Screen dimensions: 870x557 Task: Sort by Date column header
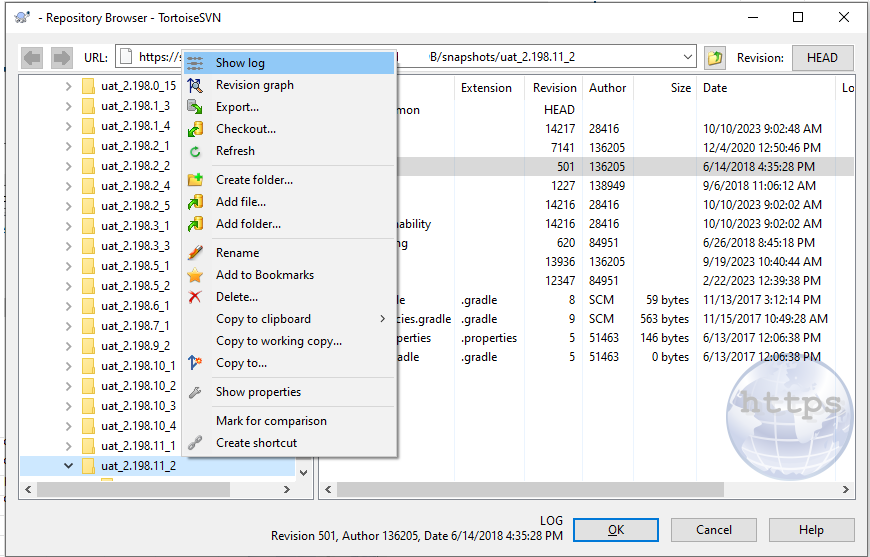(766, 88)
